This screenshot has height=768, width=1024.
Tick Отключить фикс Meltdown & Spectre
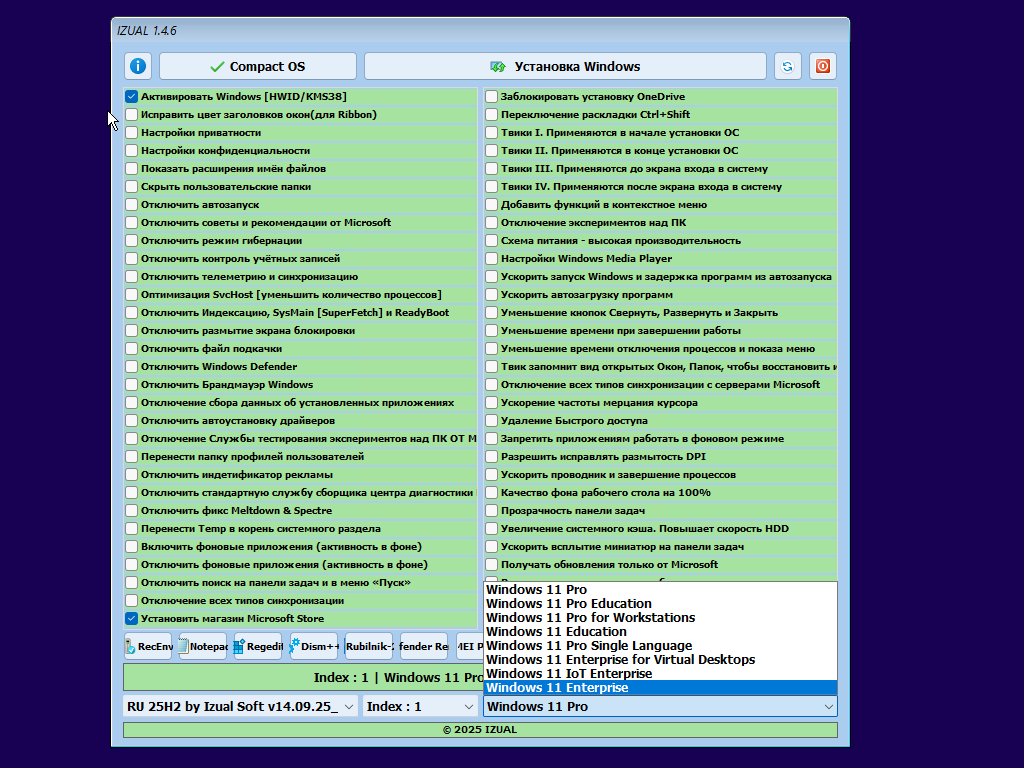[x=132, y=511]
